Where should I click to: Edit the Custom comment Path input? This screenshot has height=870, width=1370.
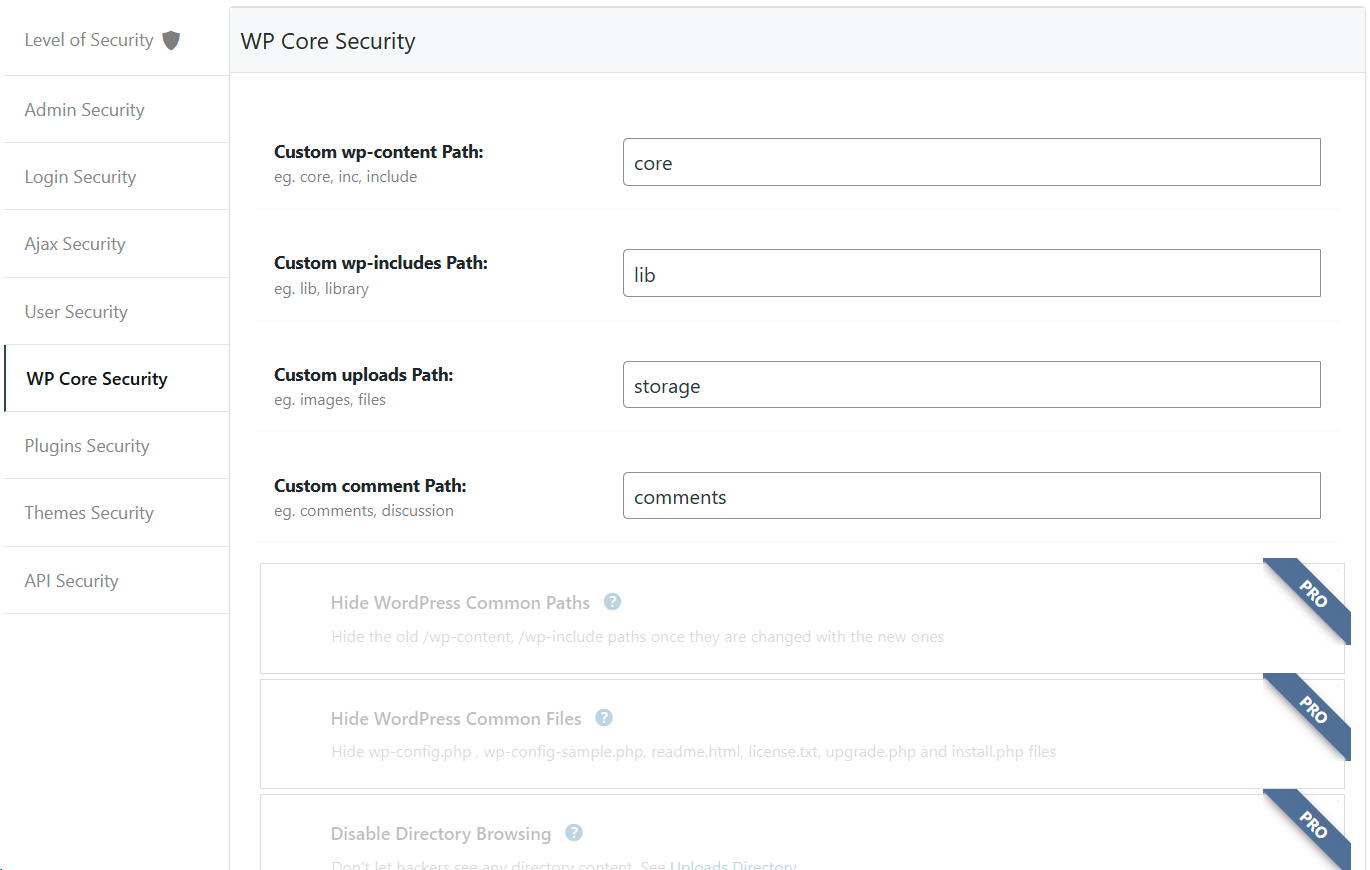click(x=971, y=496)
